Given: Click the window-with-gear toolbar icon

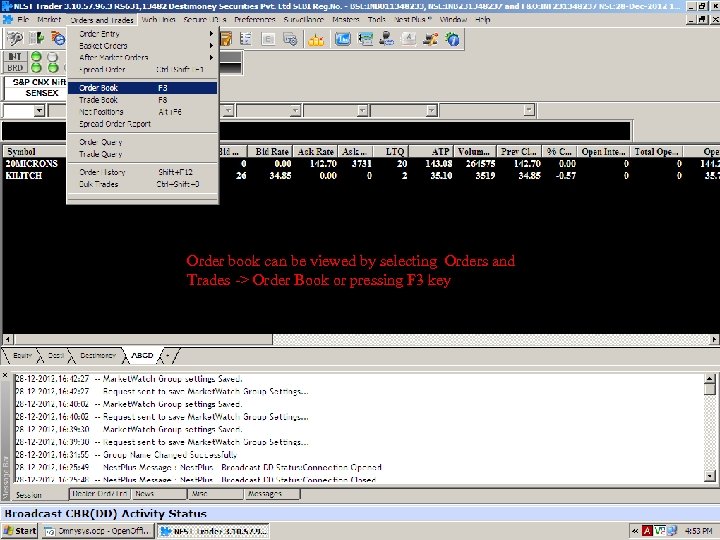Looking at the screenshot, I should [x=290, y=39].
